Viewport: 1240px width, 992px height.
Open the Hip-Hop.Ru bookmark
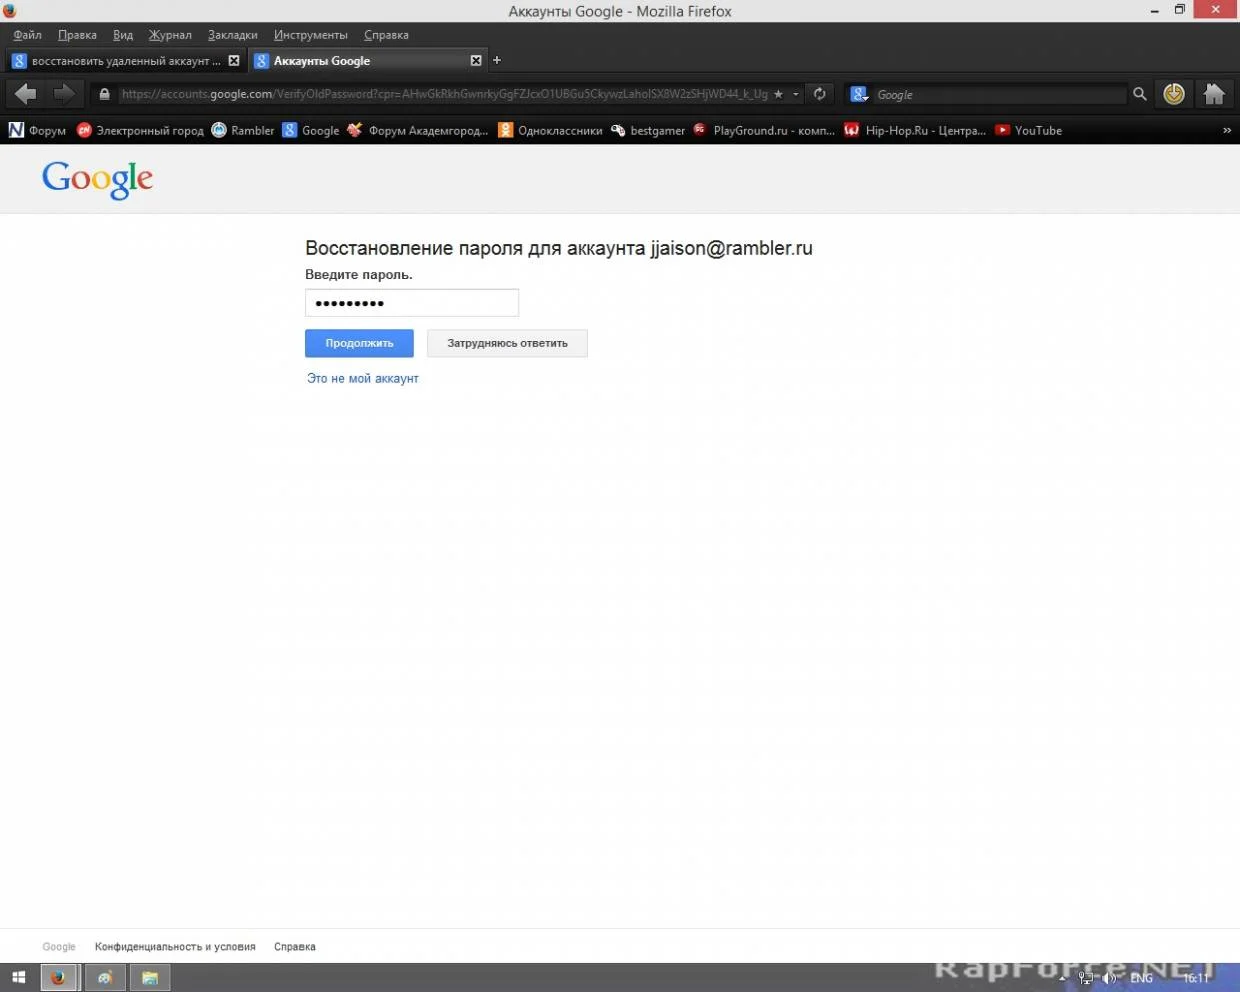tap(915, 130)
